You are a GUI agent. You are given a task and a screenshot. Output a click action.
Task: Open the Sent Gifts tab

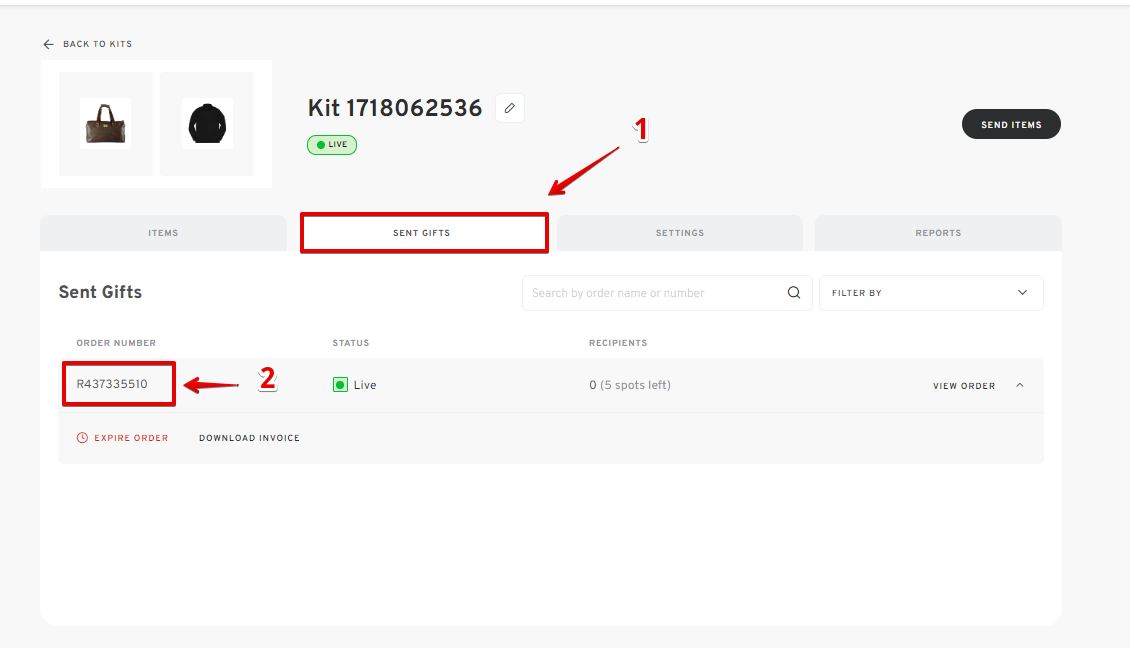[422, 233]
